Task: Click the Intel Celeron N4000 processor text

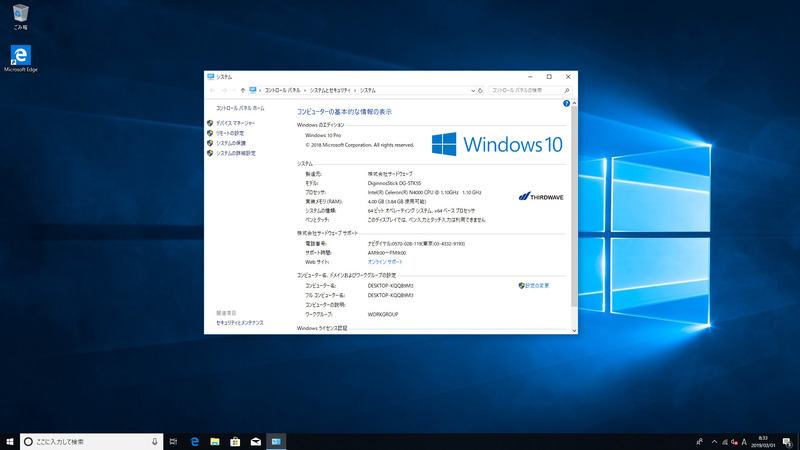Action: click(x=424, y=192)
